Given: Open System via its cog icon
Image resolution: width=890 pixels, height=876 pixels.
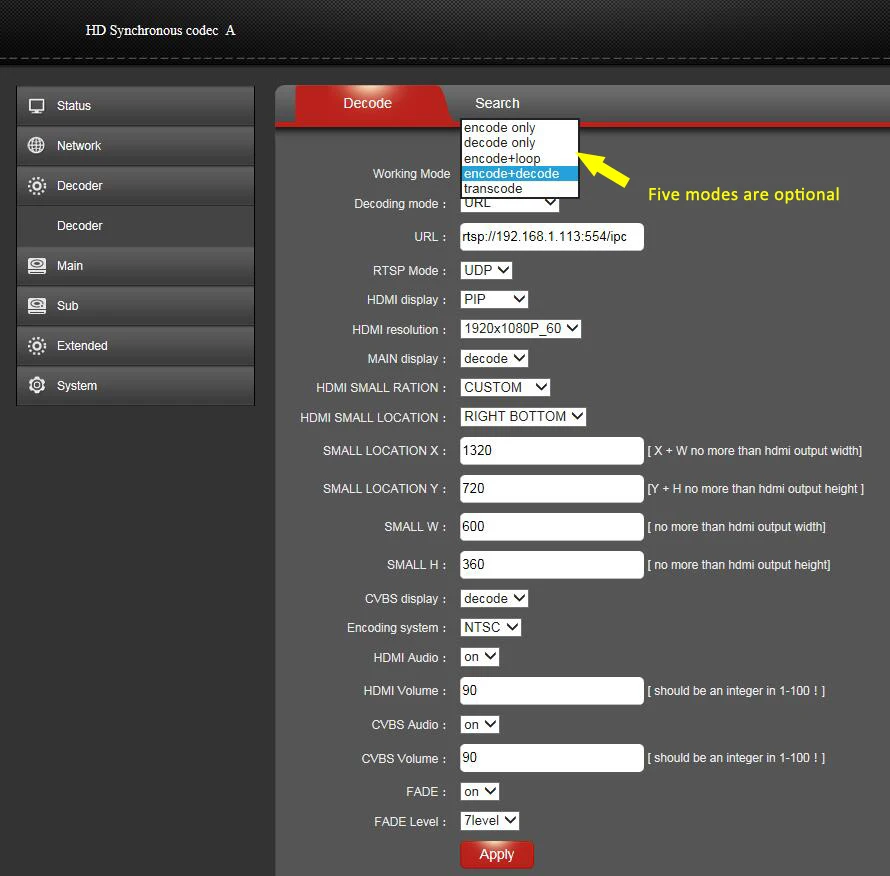Looking at the screenshot, I should [x=37, y=385].
